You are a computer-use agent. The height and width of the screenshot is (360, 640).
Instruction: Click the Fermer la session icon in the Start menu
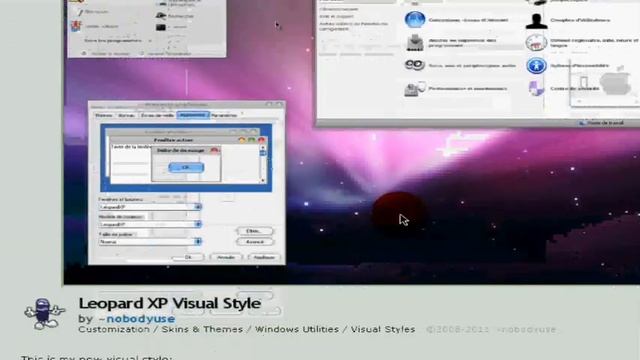(84, 53)
